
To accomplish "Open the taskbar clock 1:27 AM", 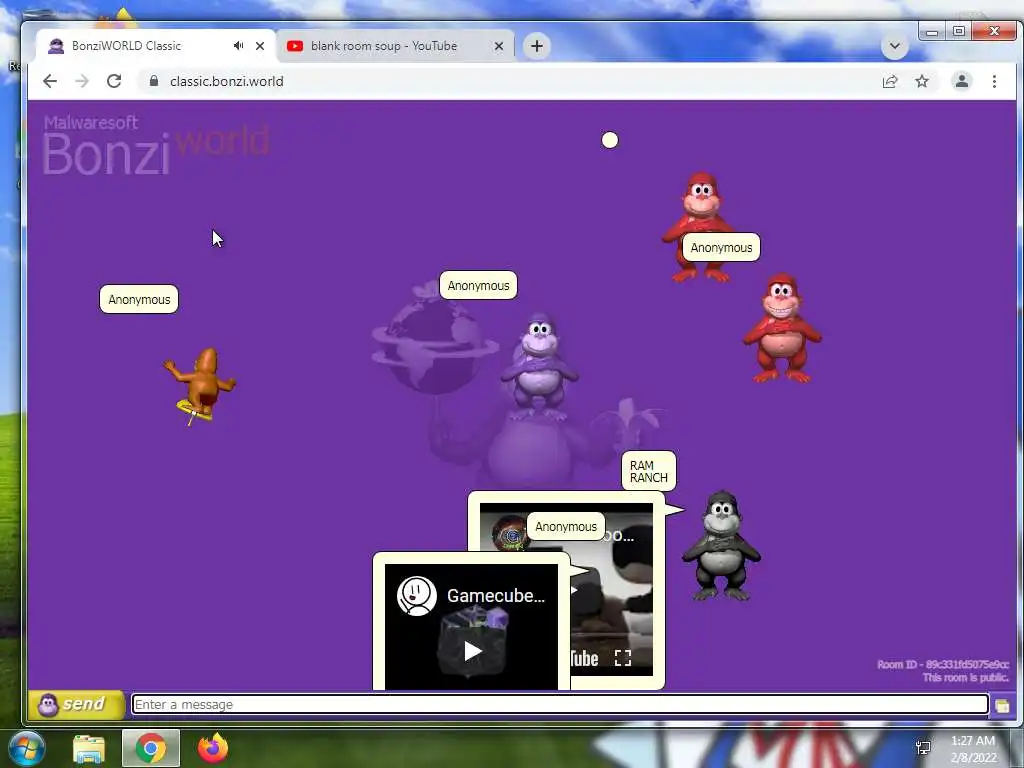I will pos(973,748).
